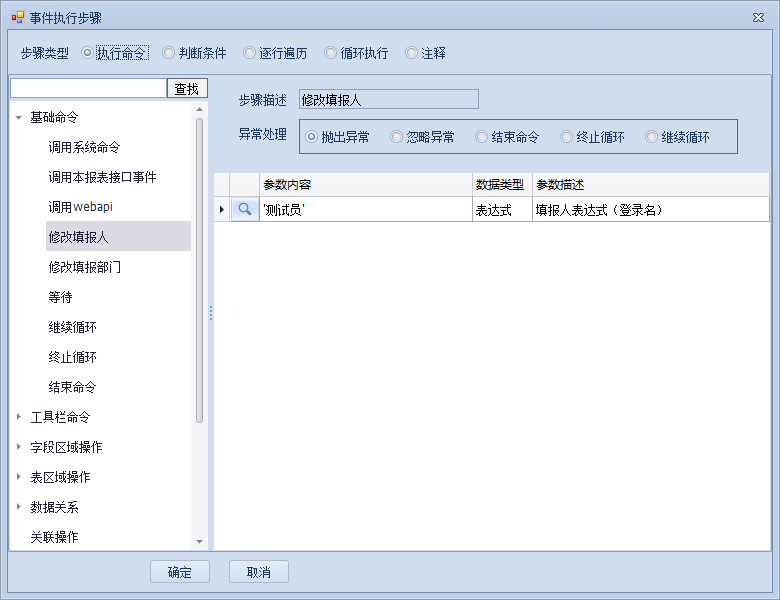Expand the 字段区域操作 node
780x600 pixels.
coord(19,447)
